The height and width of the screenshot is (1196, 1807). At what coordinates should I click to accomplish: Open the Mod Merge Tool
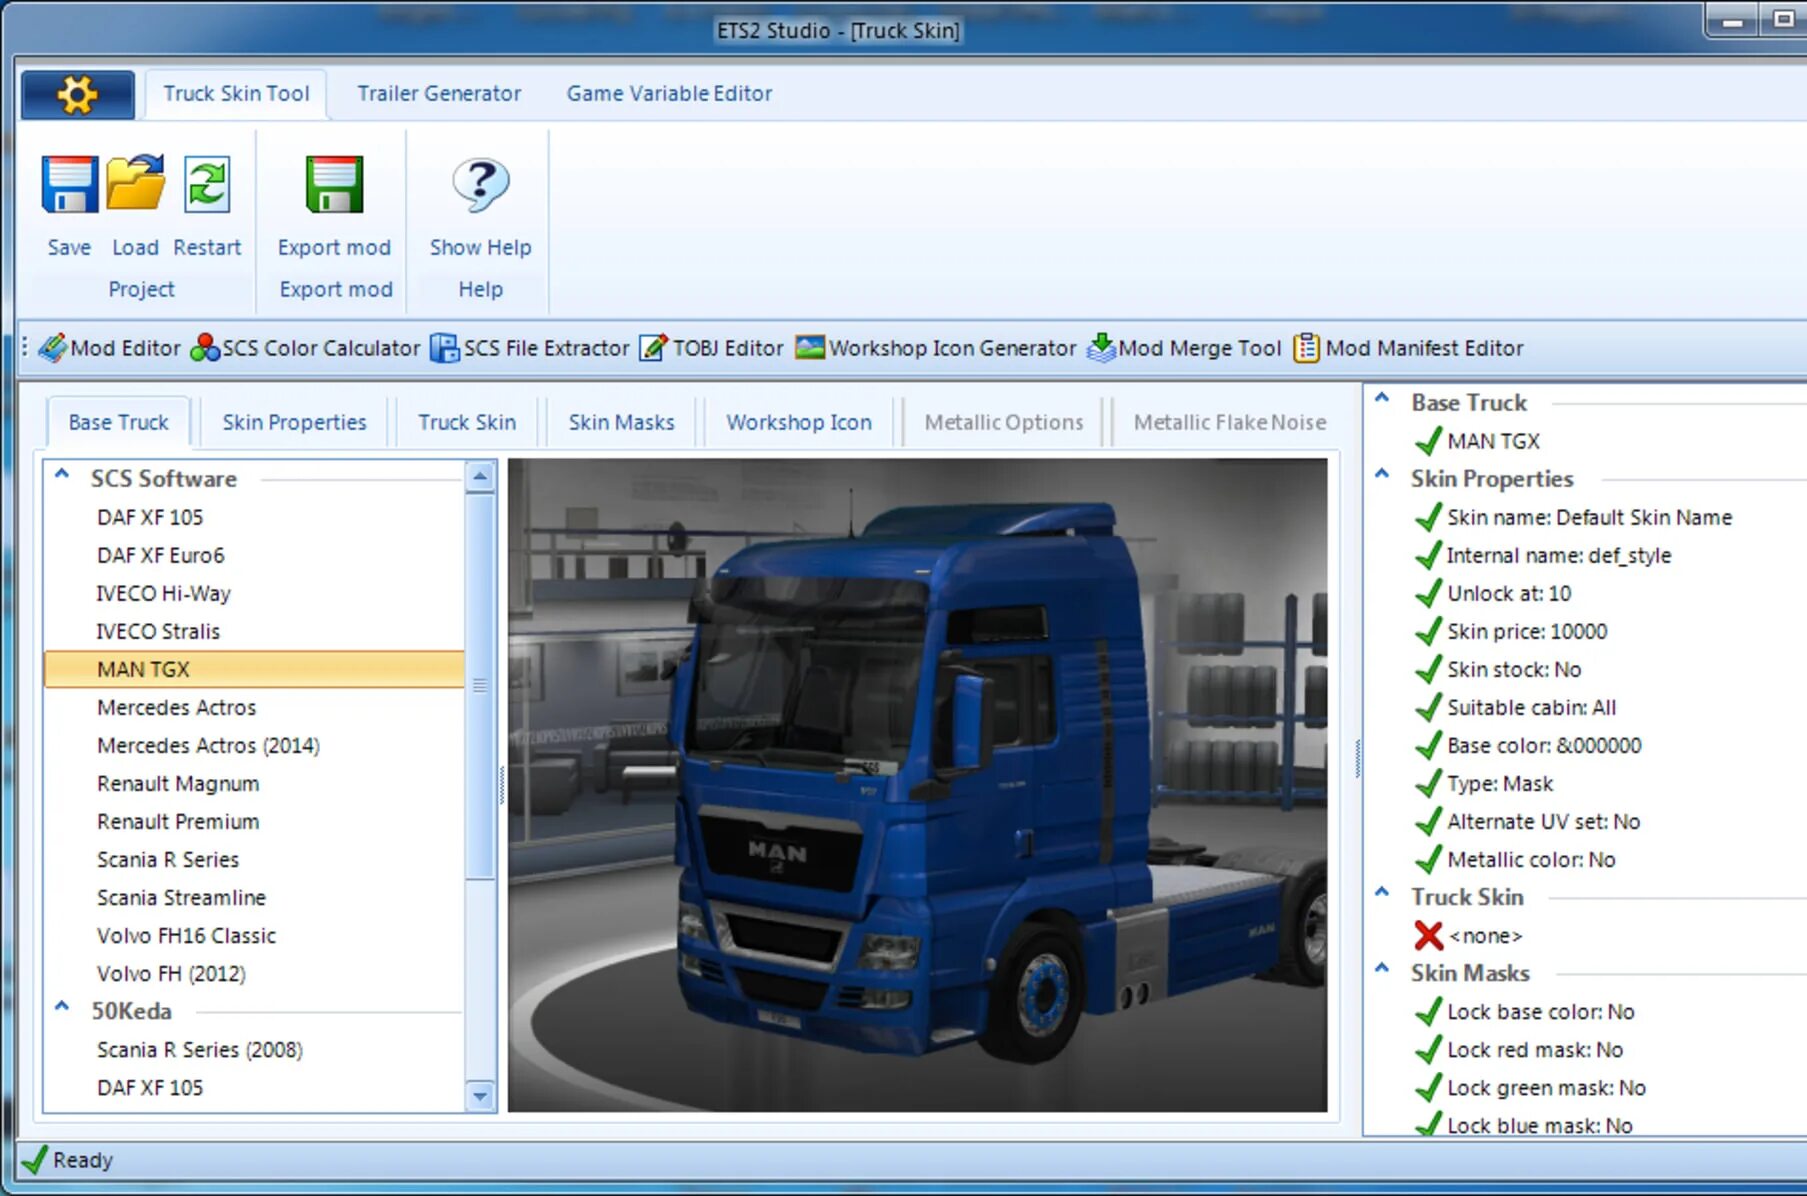pos(1184,348)
